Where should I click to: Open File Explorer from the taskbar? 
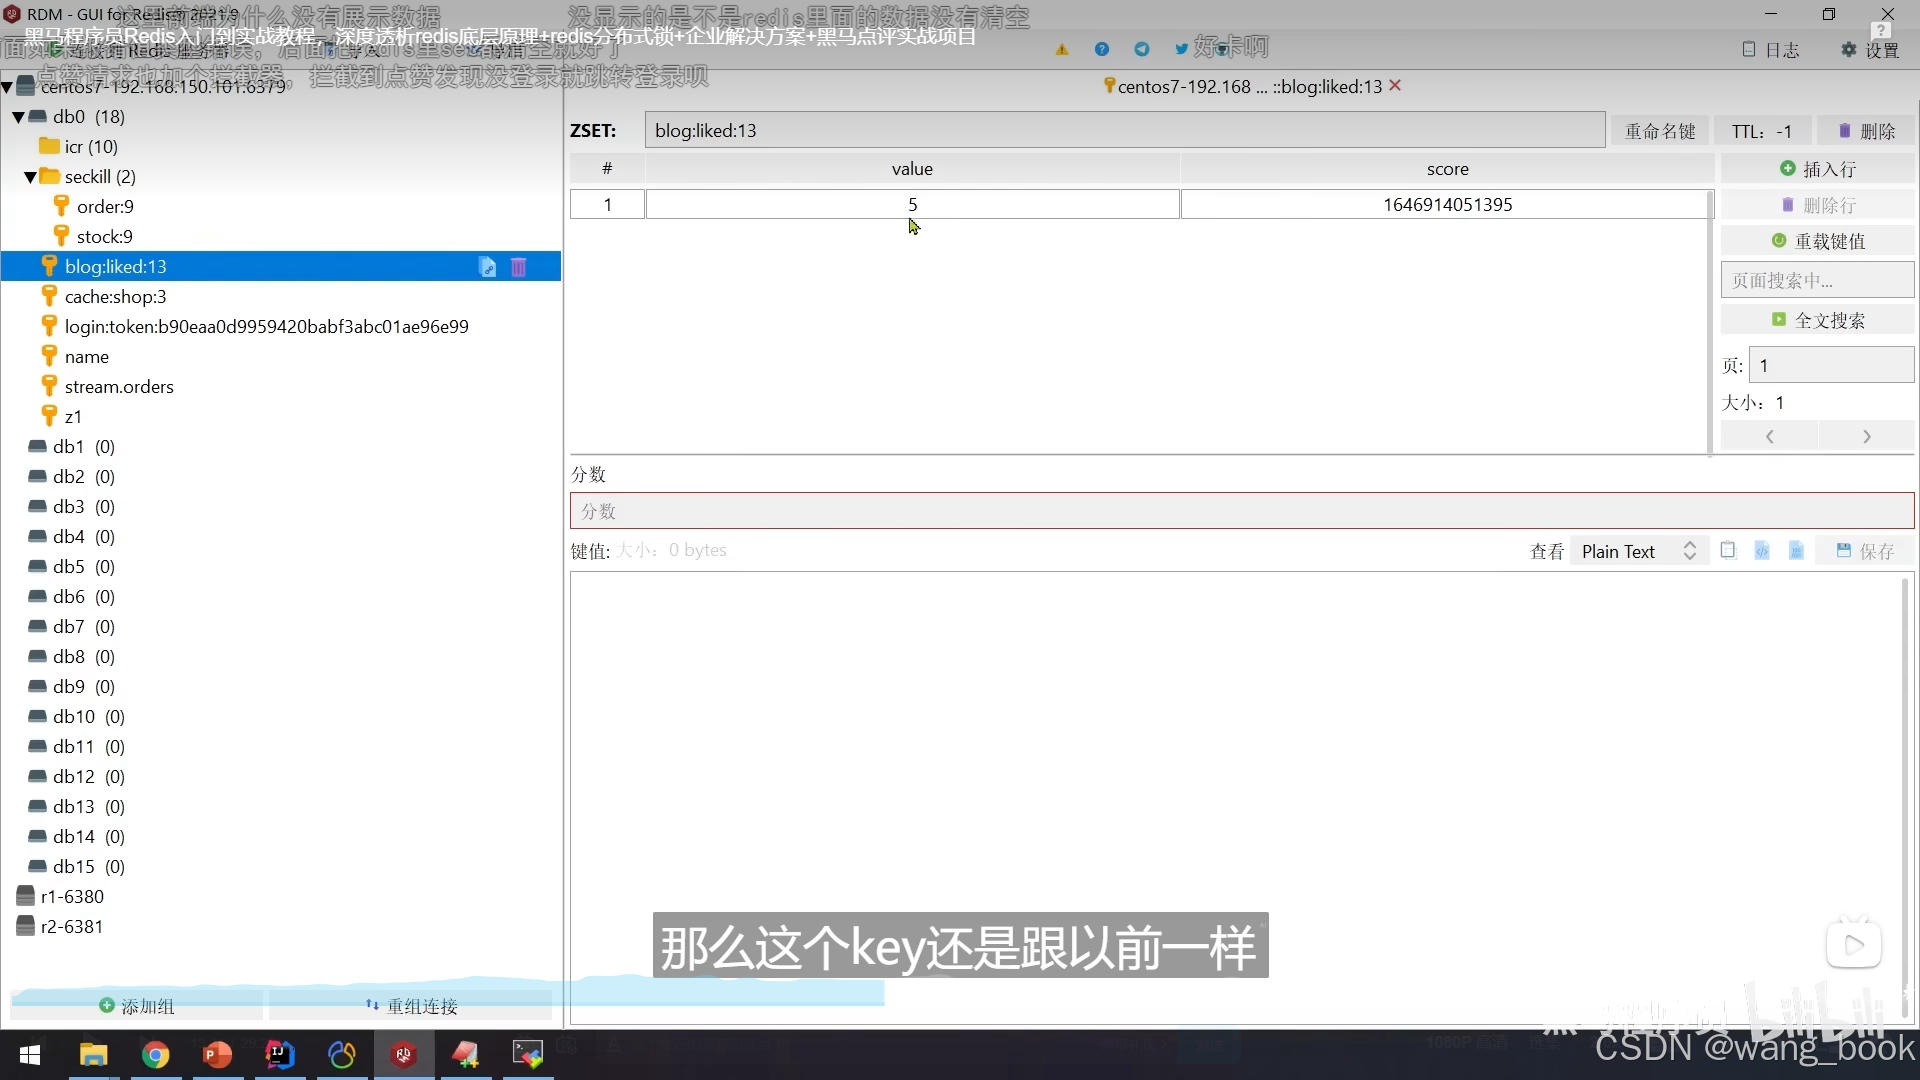(x=93, y=1055)
